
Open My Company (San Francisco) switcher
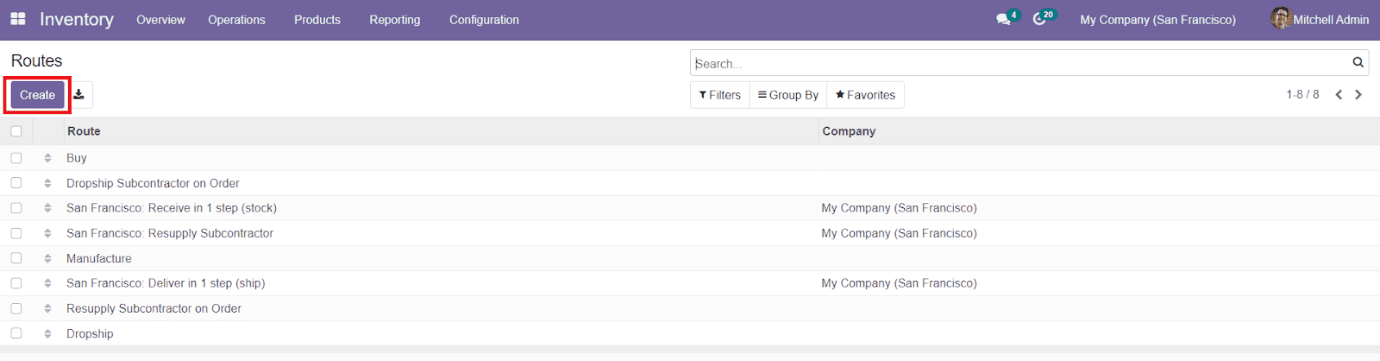1158,20
